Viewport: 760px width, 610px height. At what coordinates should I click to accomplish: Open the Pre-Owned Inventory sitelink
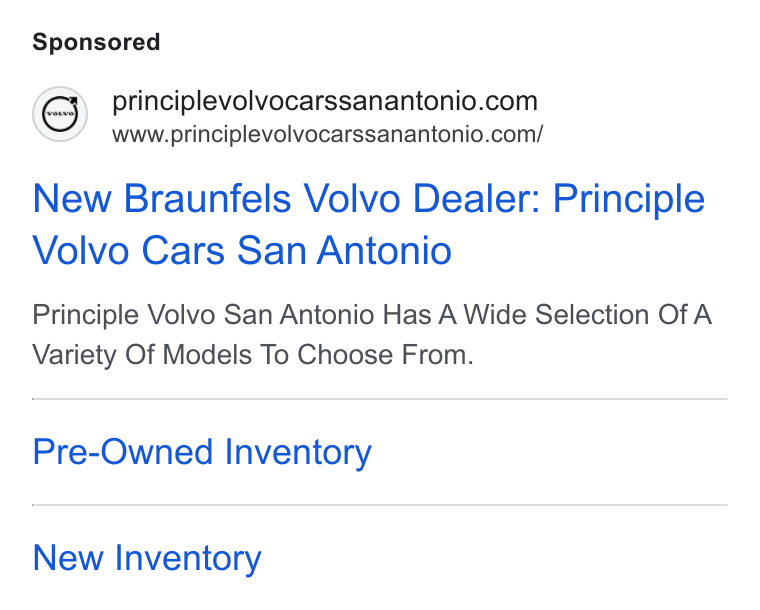[x=202, y=453]
